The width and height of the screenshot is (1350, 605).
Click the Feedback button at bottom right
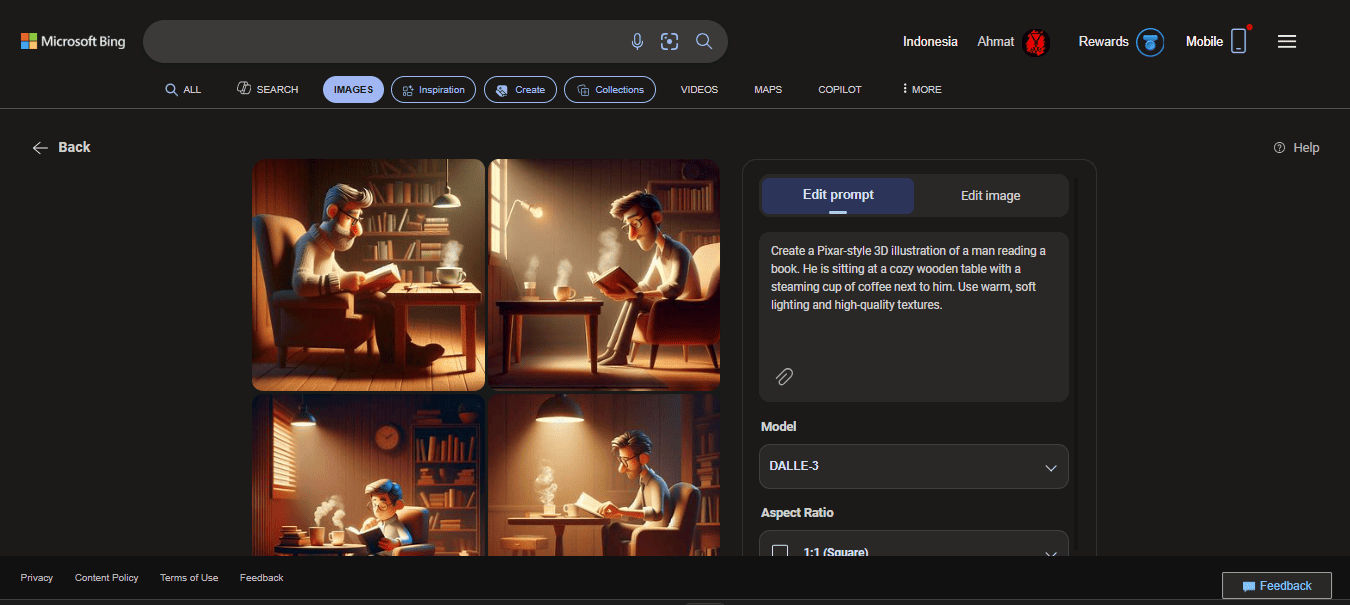(1276, 585)
